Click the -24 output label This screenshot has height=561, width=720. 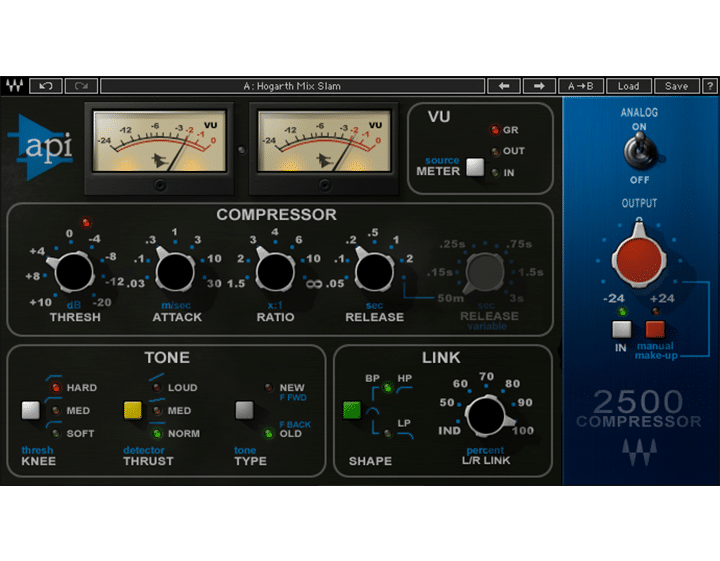coord(614,298)
